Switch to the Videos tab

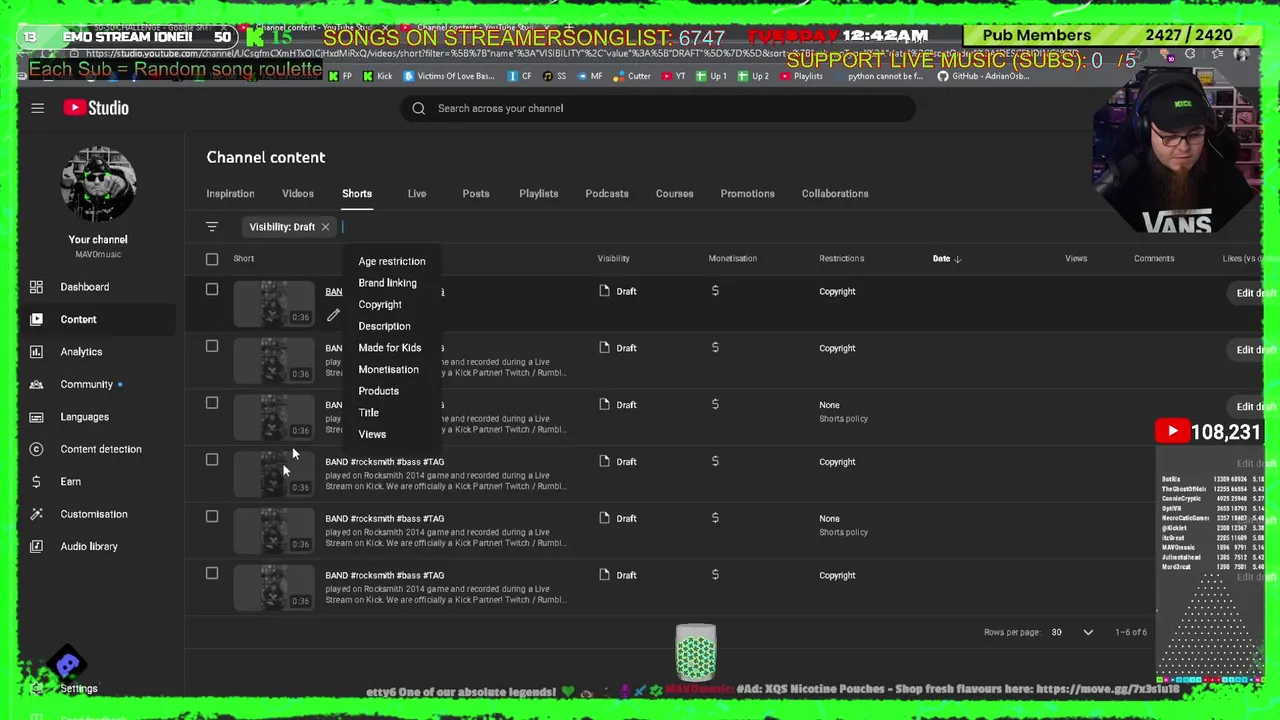point(298,194)
